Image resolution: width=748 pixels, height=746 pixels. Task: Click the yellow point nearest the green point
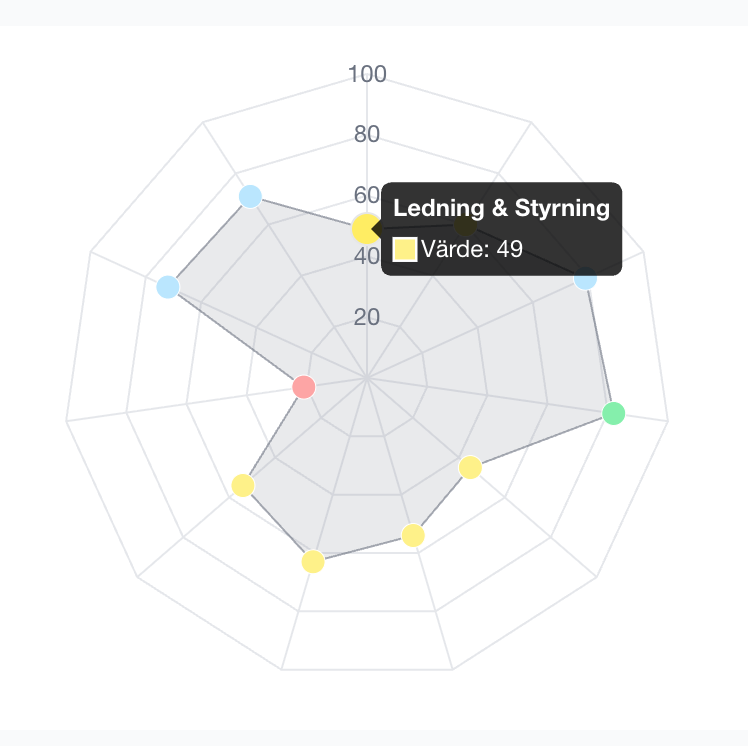[470, 467]
